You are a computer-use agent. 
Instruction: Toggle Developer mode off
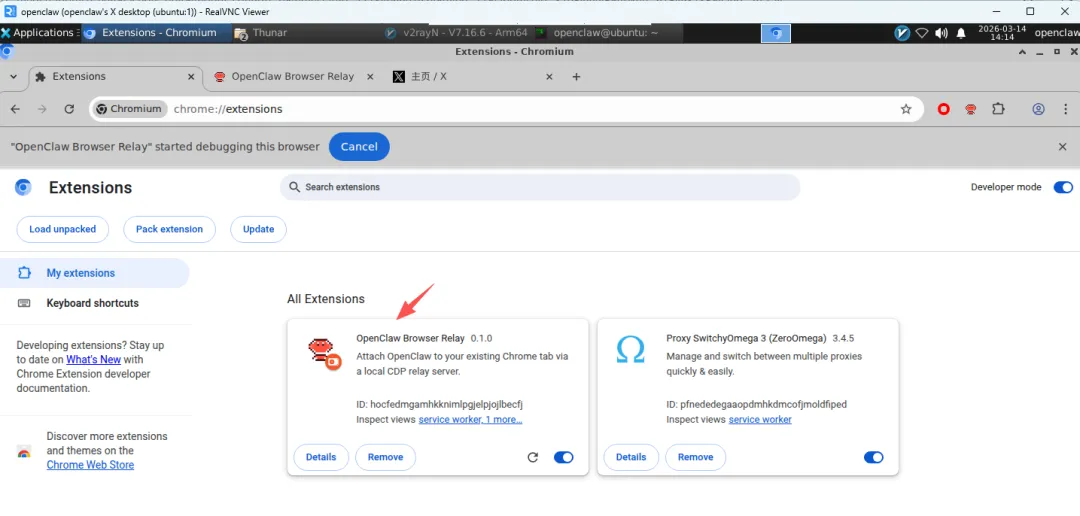click(1063, 187)
